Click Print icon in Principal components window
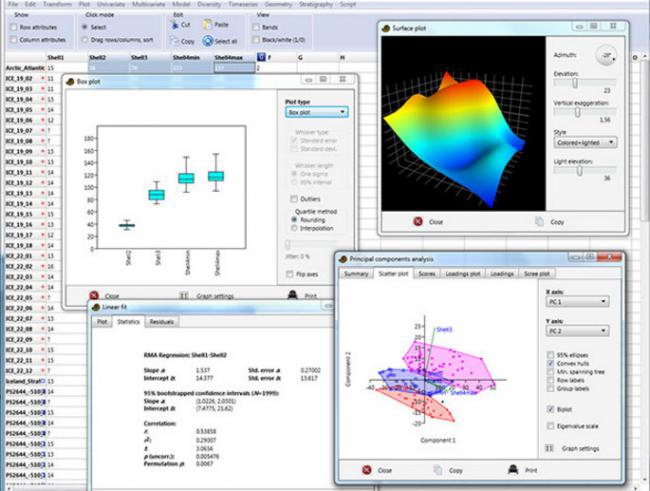The width and height of the screenshot is (650, 491). pos(513,470)
